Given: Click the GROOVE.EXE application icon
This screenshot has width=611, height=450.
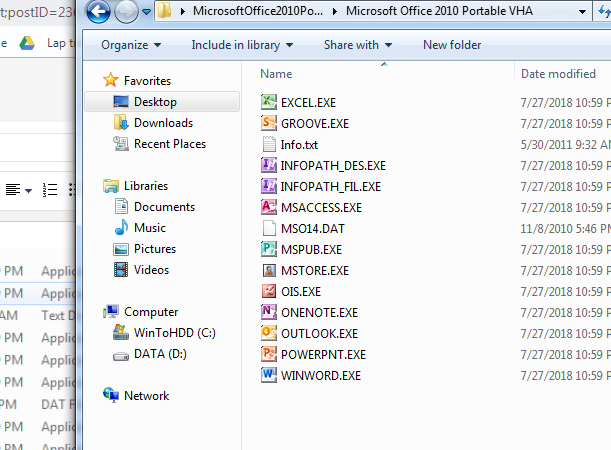Looking at the screenshot, I should [269, 124].
